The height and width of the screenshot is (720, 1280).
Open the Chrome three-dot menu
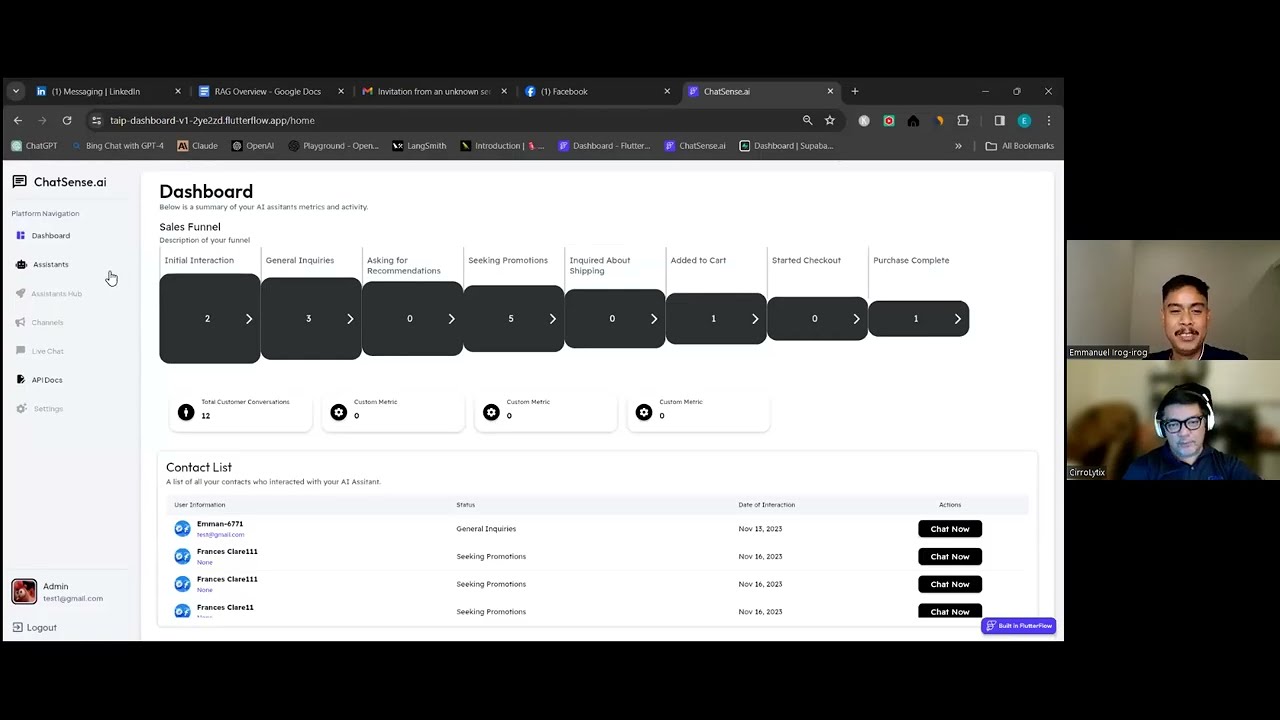pos(1048,120)
